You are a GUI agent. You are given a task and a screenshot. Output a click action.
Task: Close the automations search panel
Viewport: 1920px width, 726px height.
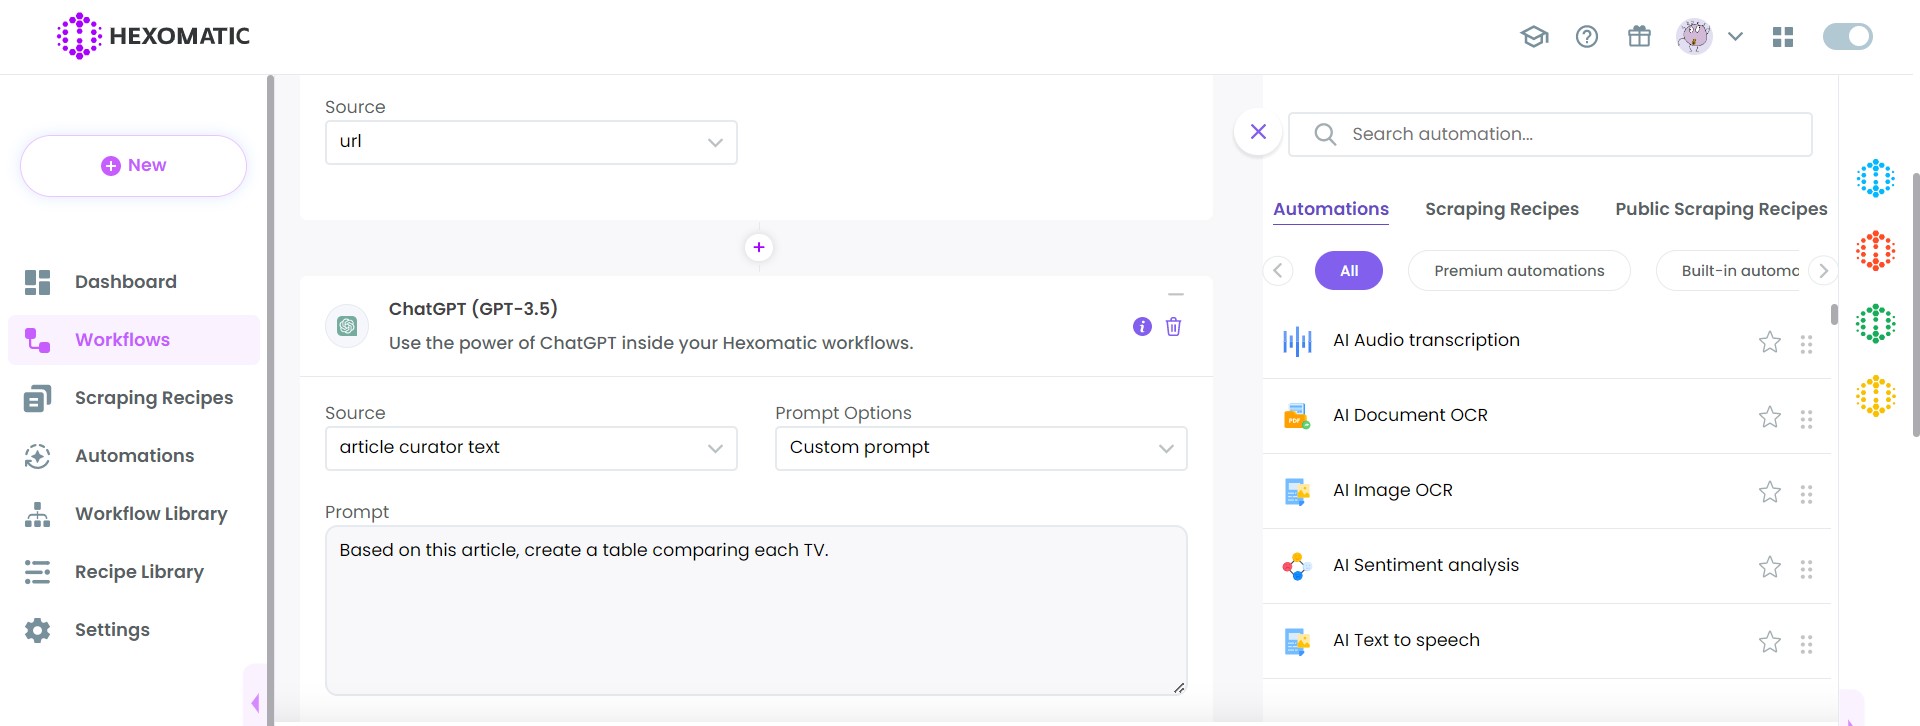(x=1258, y=132)
